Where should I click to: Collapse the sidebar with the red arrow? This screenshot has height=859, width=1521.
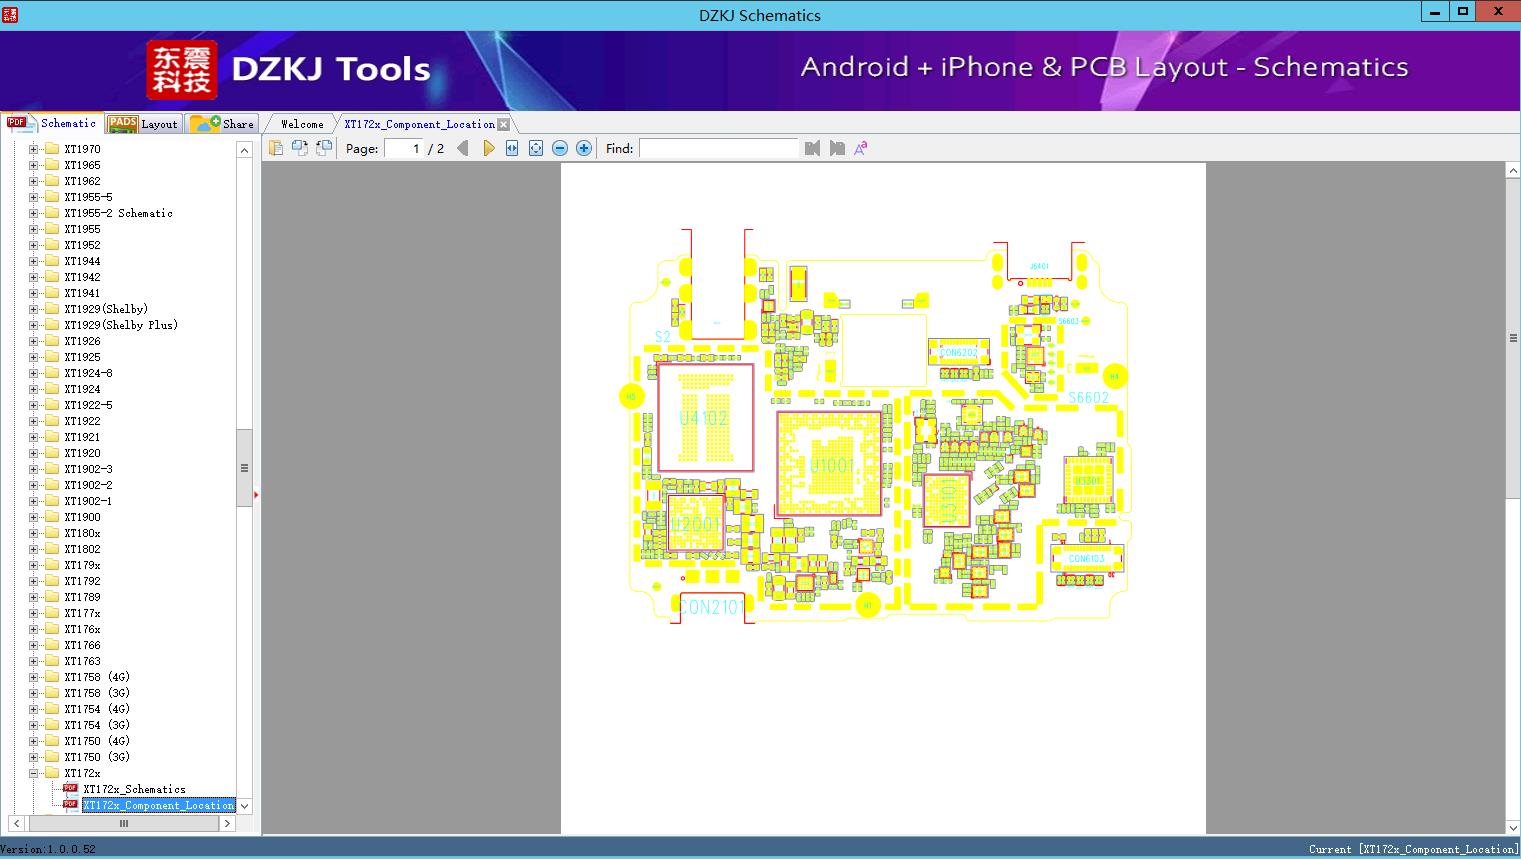(x=256, y=494)
